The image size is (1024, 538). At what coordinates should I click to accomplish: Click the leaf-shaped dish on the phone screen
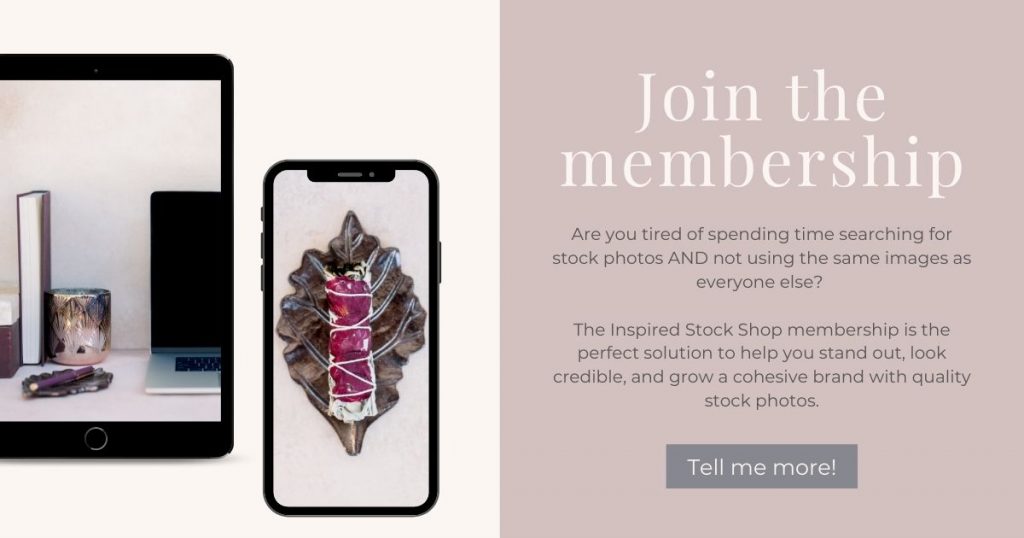tap(351, 332)
